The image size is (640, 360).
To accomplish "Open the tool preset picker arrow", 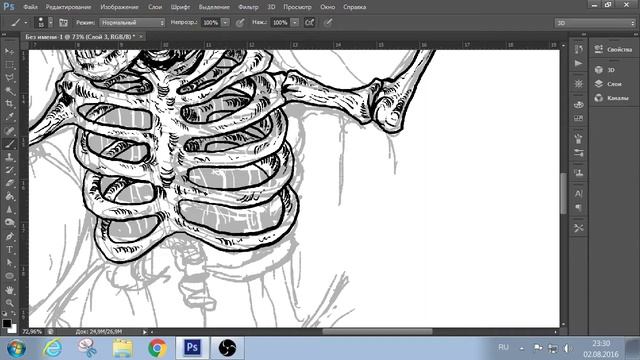I will click(x=25, y=23).
